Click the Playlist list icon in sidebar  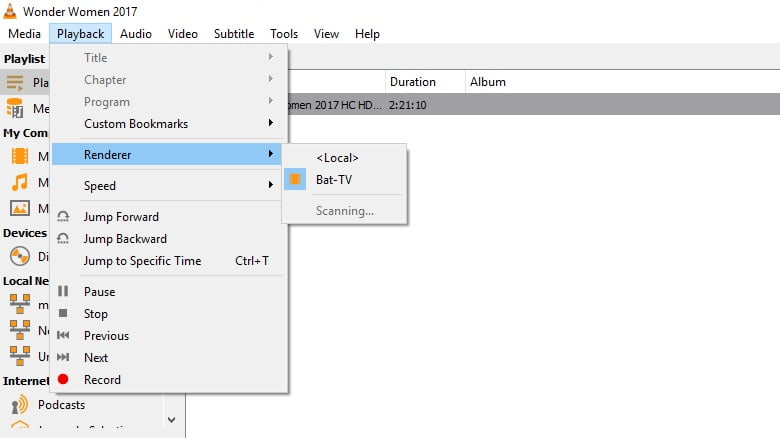(x=15, y=83)
